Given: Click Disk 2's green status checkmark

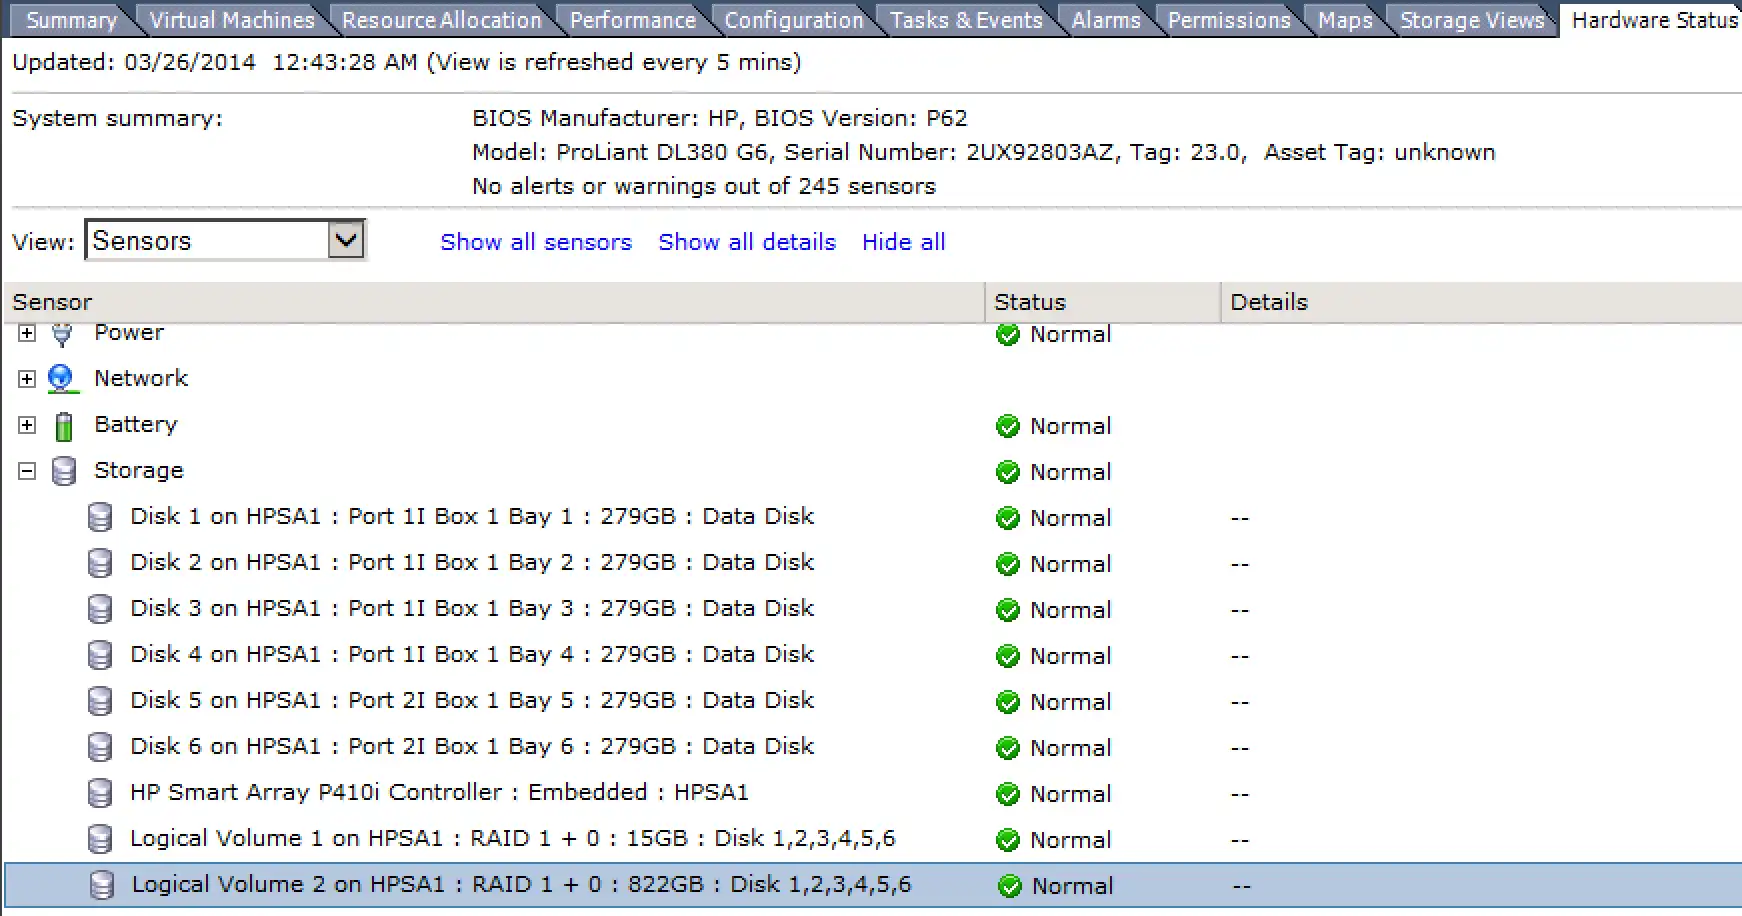Looking at the screenshot, I should coord(1008,564).
